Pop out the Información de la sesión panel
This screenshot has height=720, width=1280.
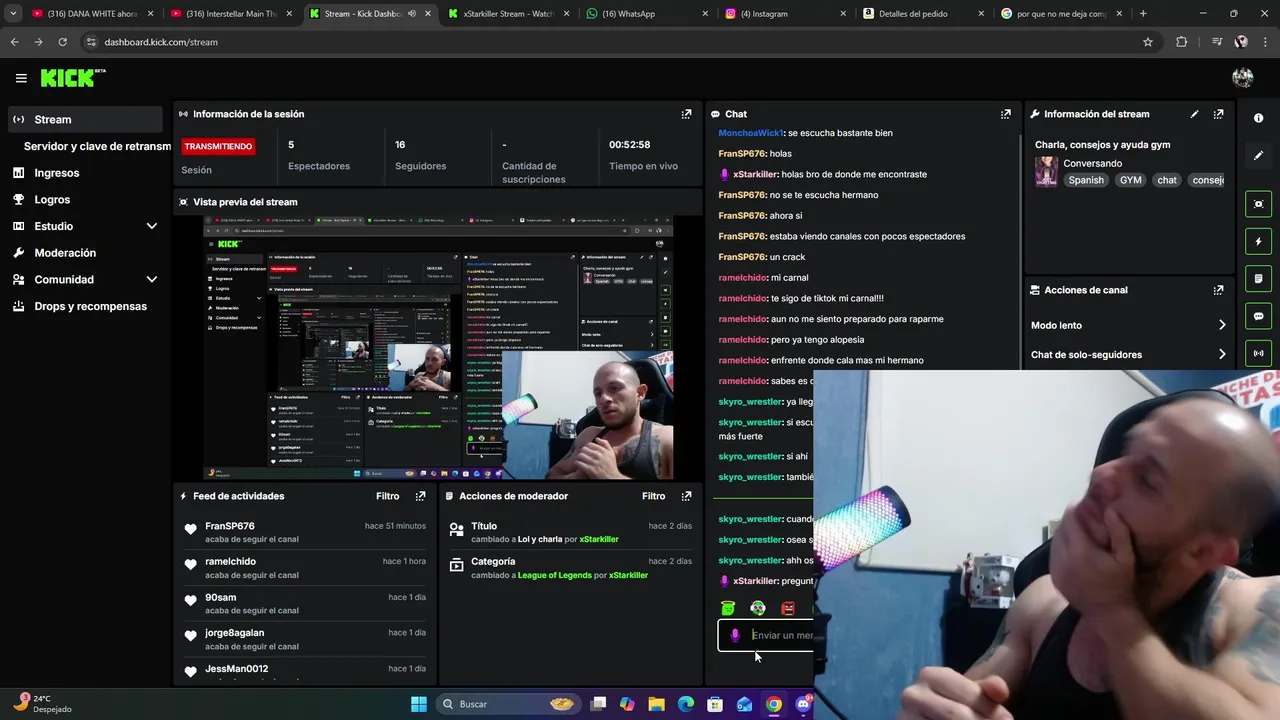686,114
